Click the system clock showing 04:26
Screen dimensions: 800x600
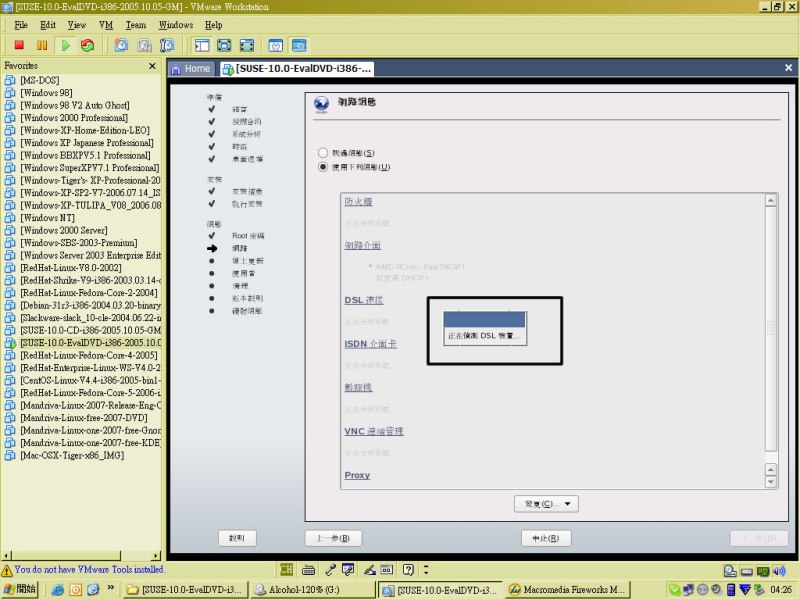pyautogui.click(x=781, y=590)
